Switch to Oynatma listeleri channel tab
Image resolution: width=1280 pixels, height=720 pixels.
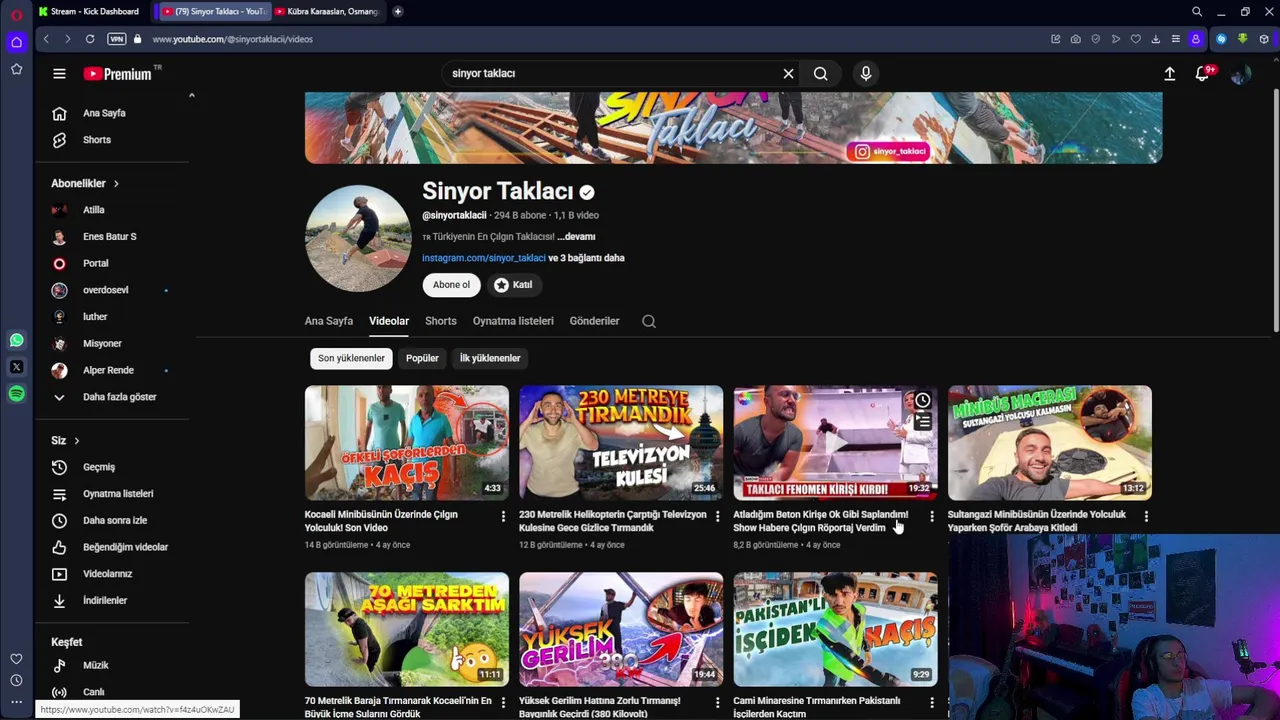tap(513, 321)
